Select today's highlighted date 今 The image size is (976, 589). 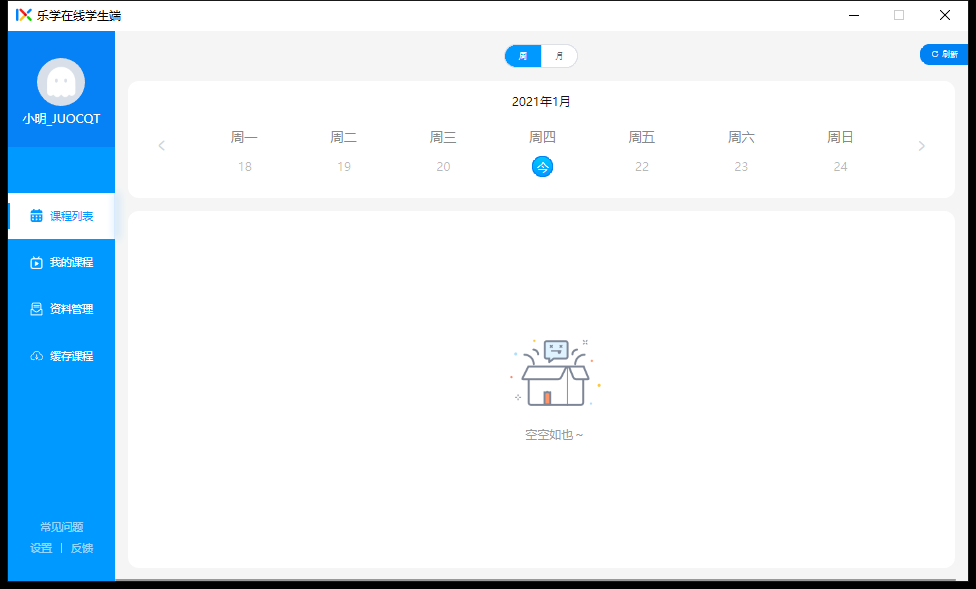tap(542, 167)
